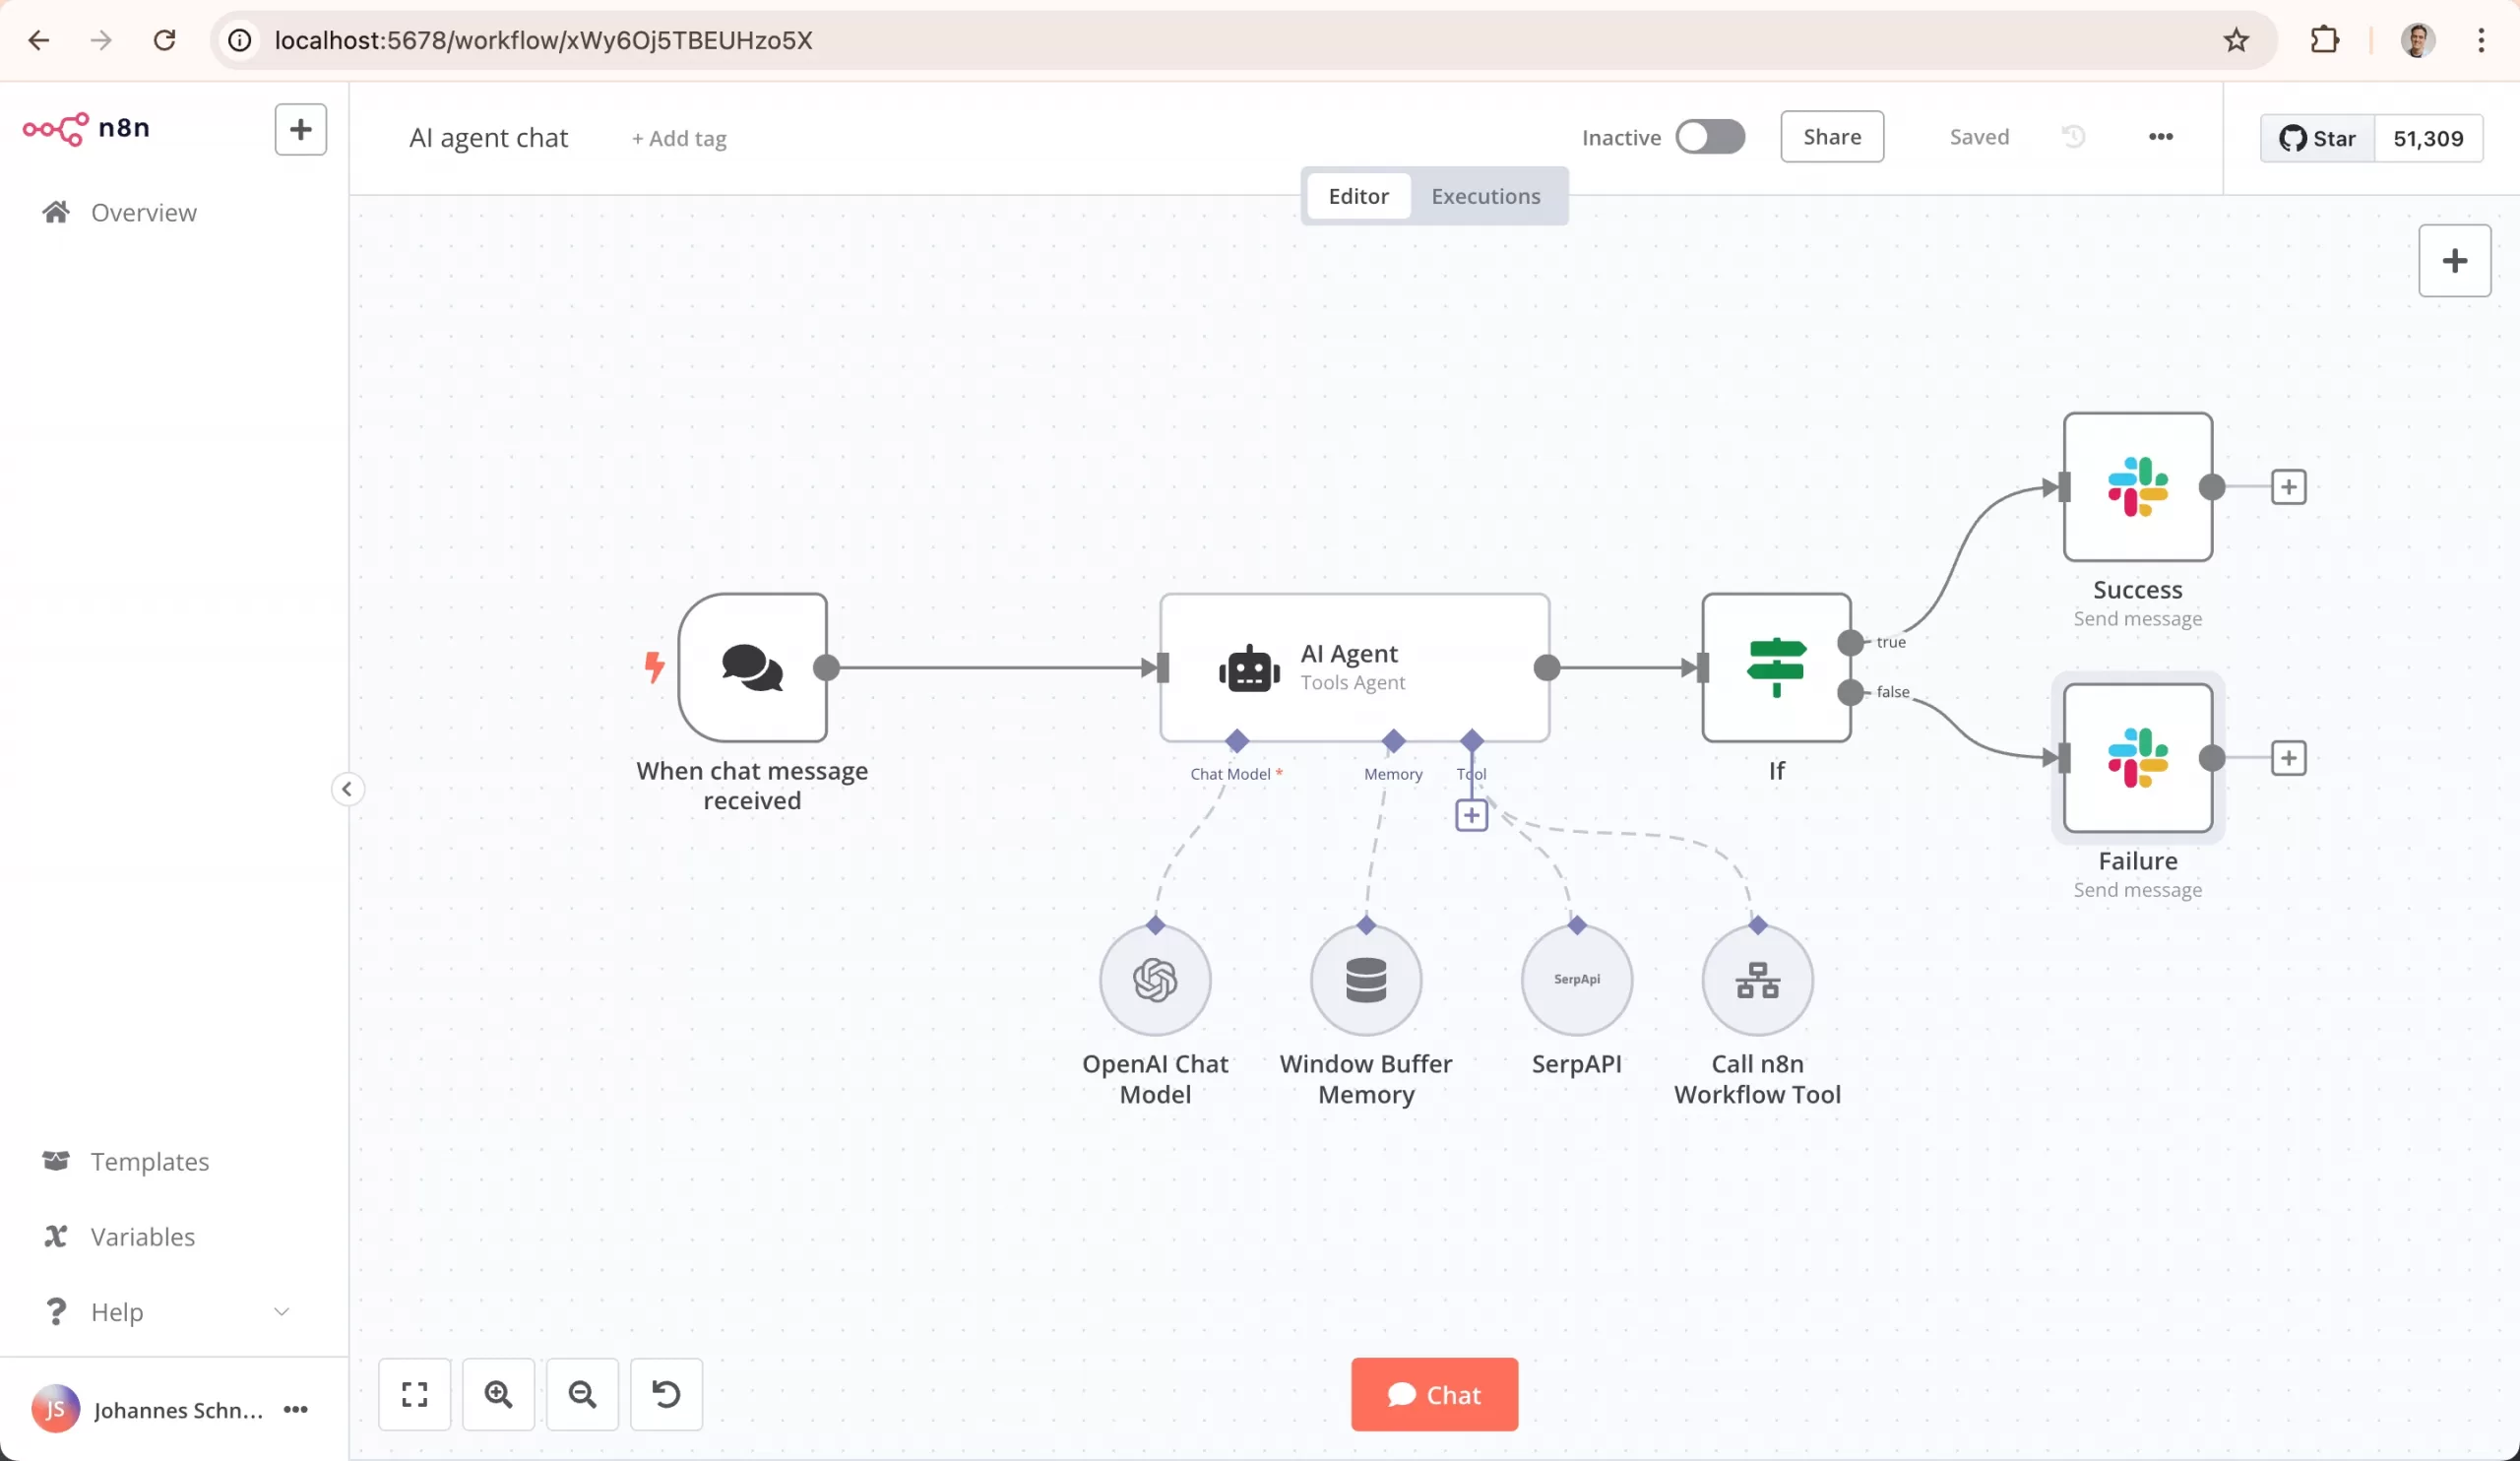Open the AI Agent node
Image resolution: width=2520 pixels, height=1461 pixels.
coord(1354,667)
